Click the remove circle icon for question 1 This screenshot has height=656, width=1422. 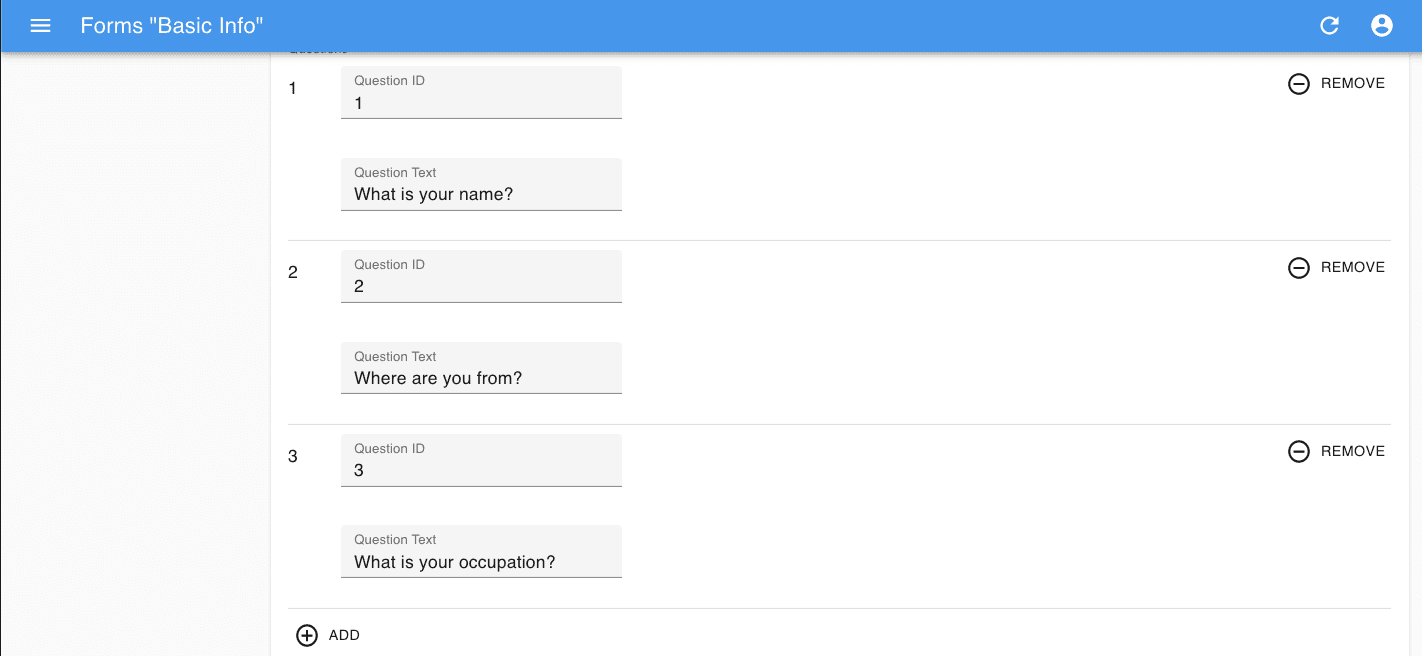coord(1298,84)
